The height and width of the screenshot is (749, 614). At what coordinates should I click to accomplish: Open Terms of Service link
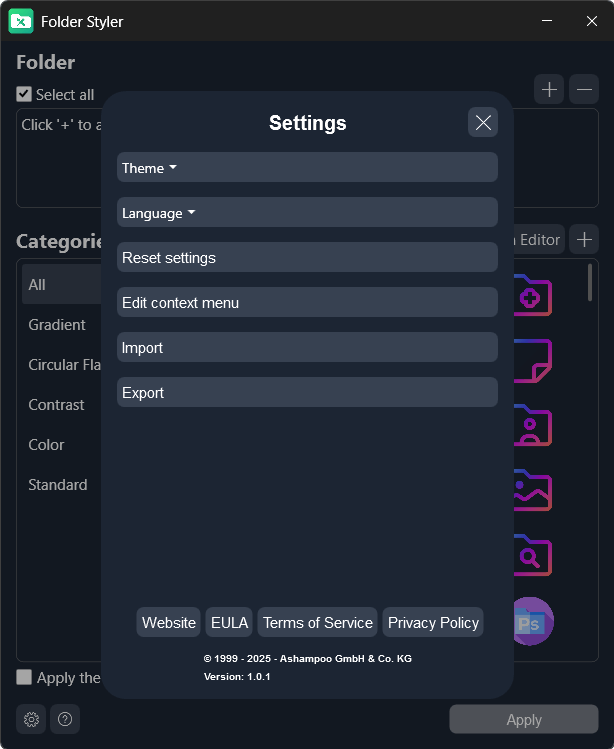click(318, 622)
